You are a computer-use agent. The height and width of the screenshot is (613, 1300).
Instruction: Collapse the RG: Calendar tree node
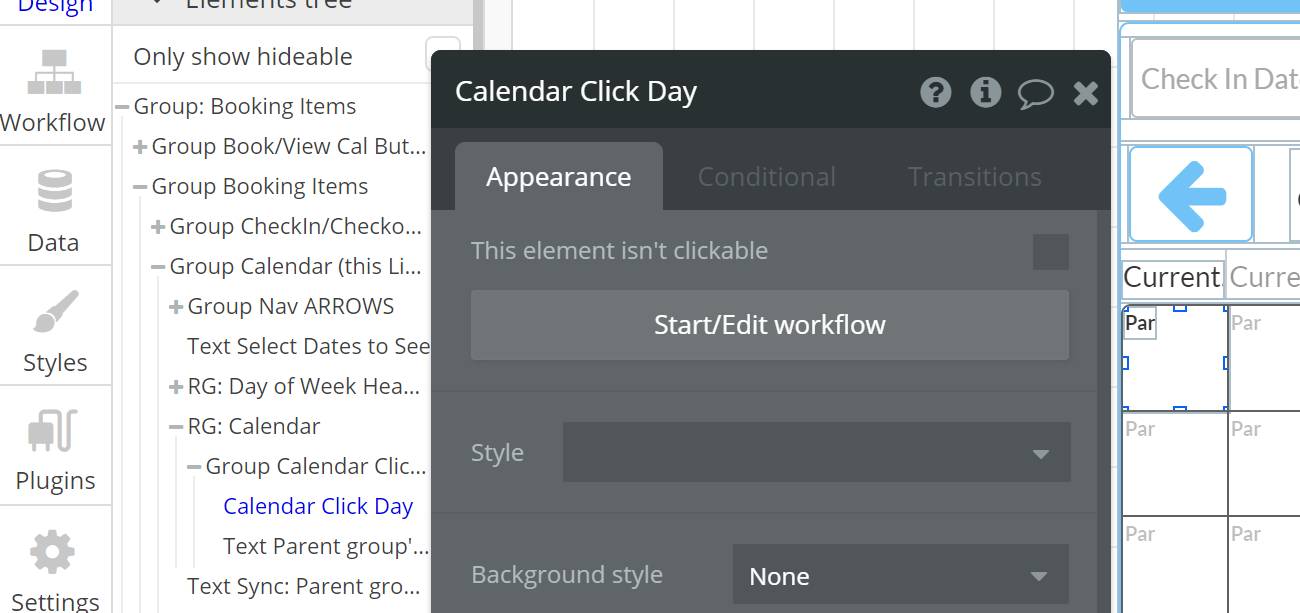point(176,427)
